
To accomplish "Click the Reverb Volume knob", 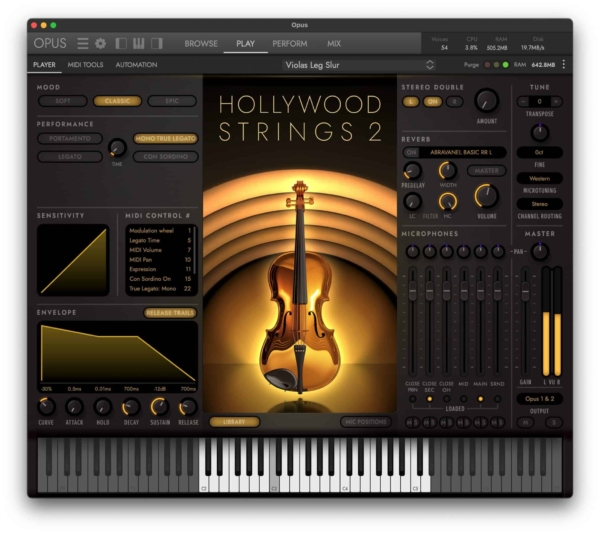I will tap(486, 196).
